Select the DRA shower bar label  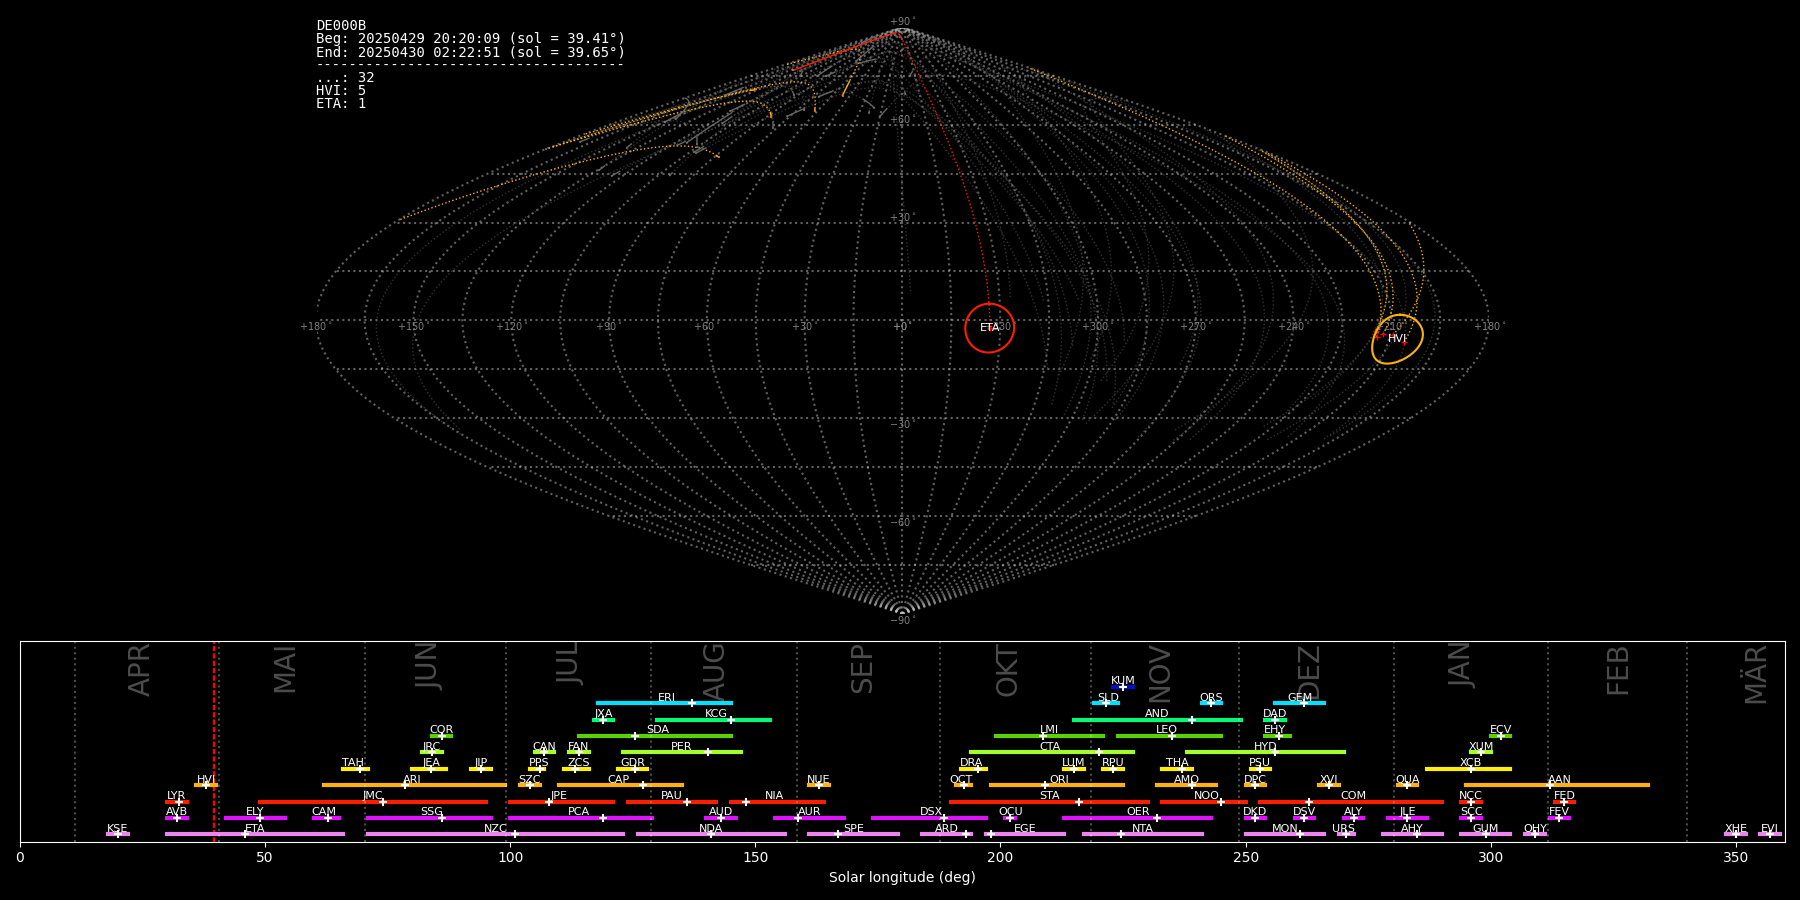pos(971,763)
